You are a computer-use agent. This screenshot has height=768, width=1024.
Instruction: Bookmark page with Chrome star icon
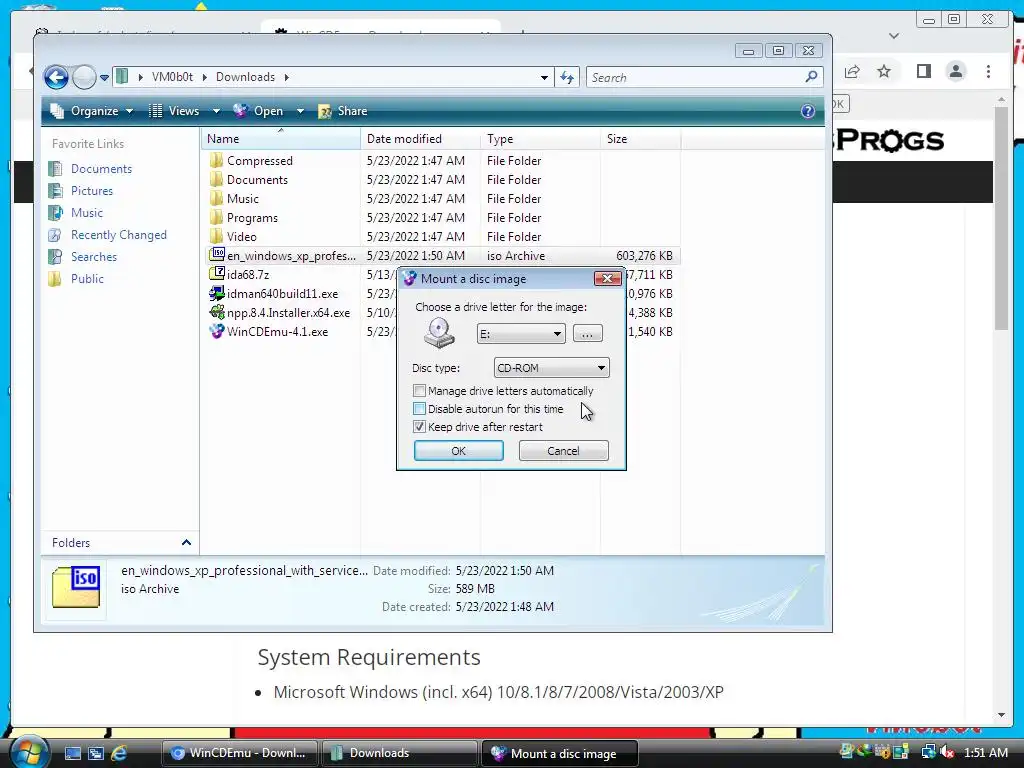tap(884, 71)
